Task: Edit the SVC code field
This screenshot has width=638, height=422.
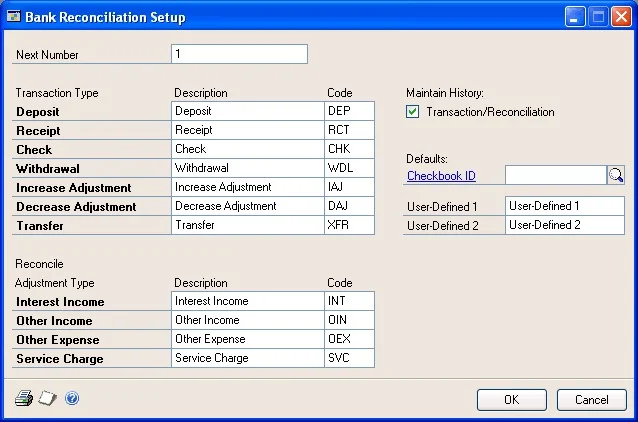Action: point(349,358)
